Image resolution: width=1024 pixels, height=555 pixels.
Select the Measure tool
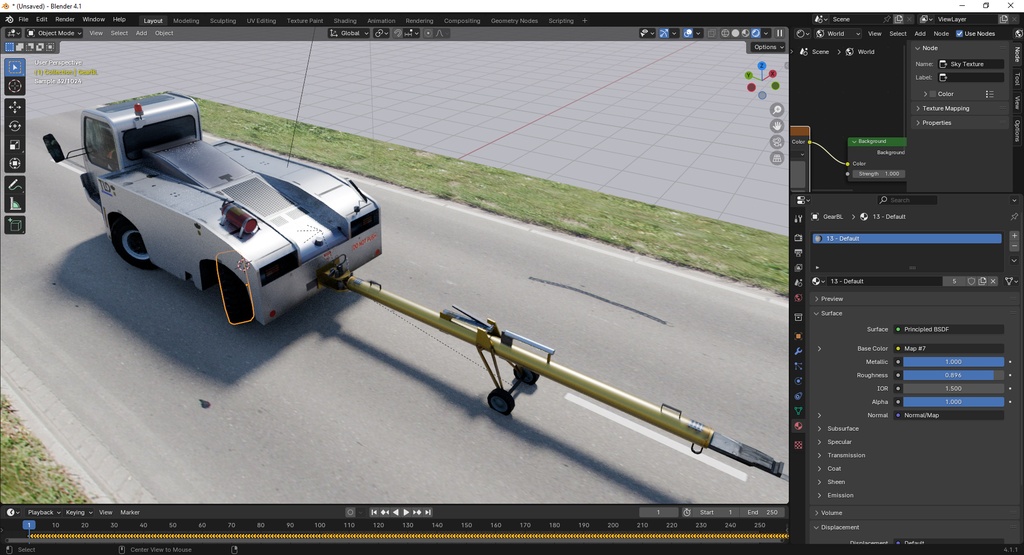coord(15,204)
